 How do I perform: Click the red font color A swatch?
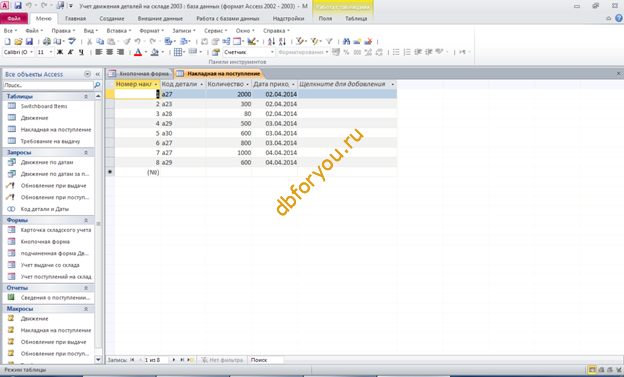(138, 52)
